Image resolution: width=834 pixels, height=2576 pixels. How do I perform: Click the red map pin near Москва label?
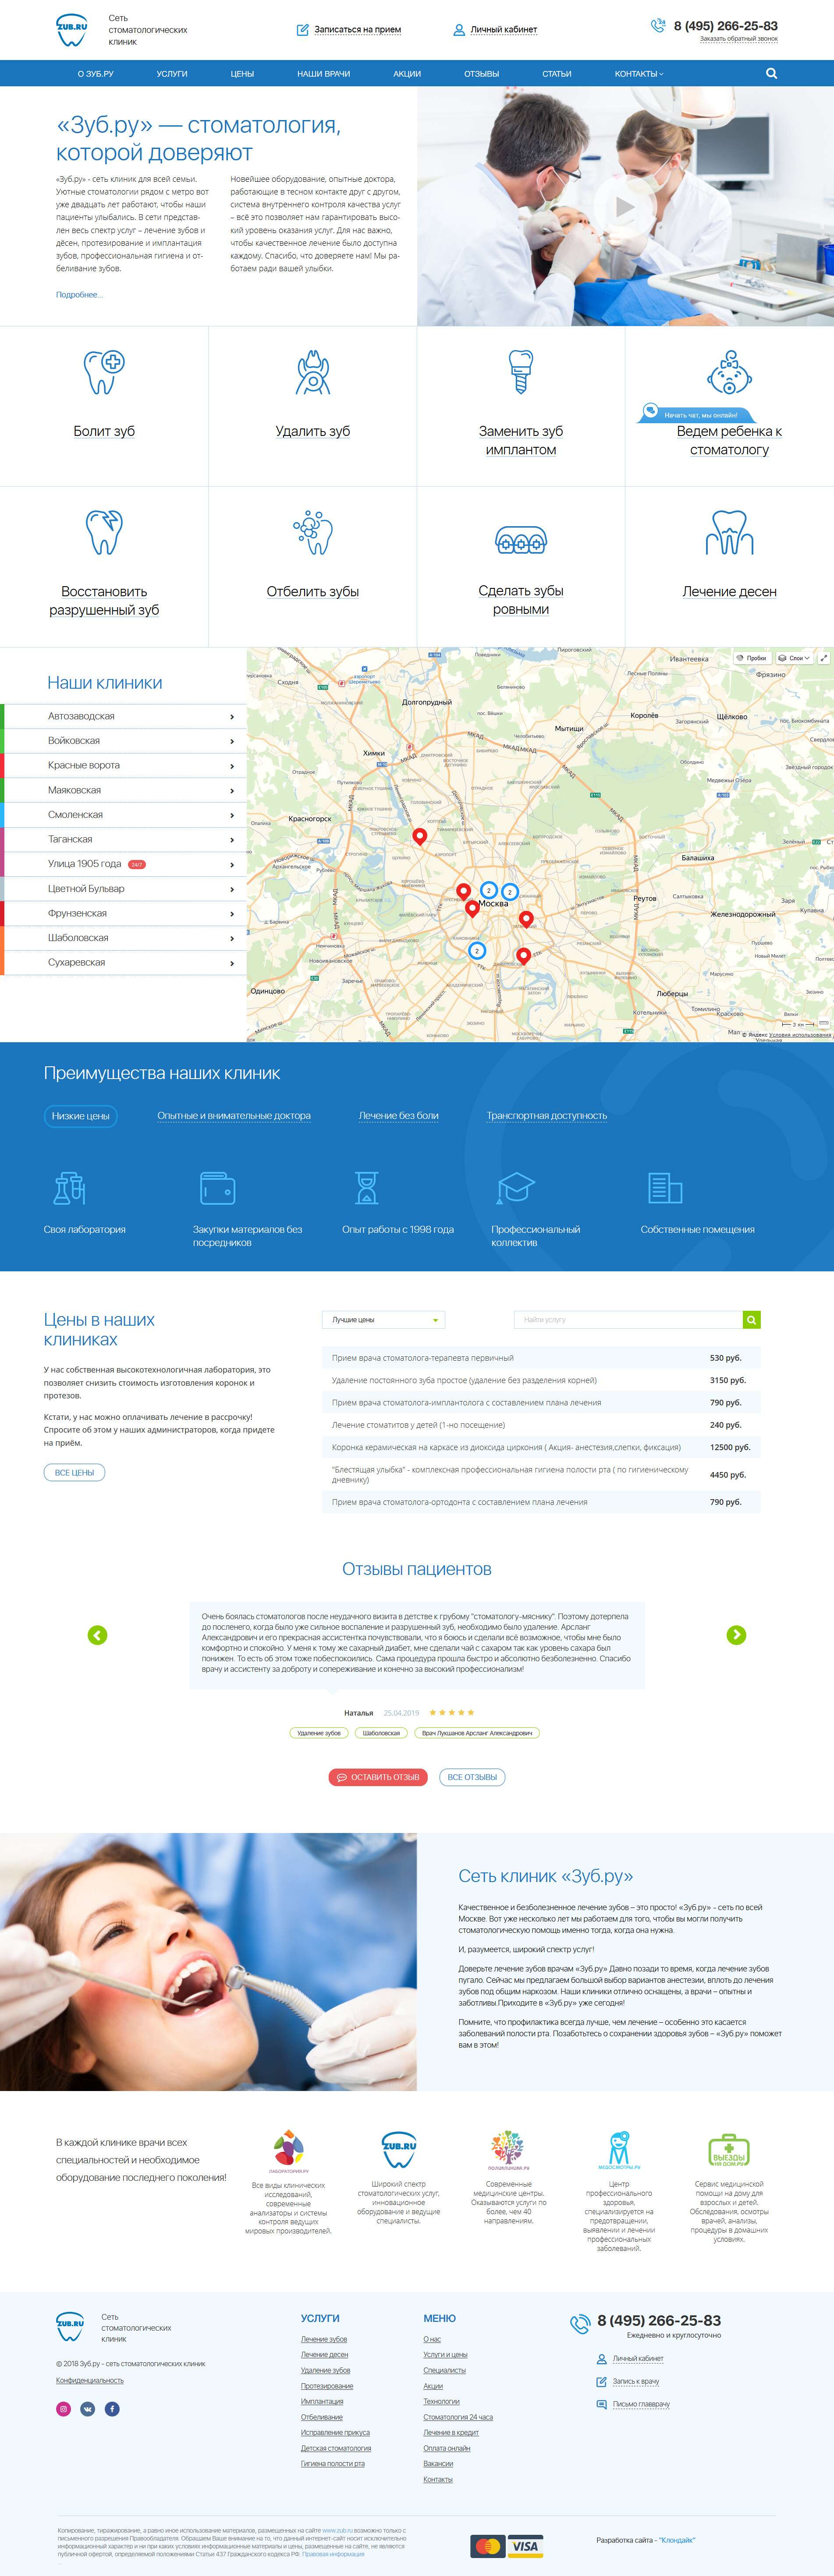pos(472,909)
